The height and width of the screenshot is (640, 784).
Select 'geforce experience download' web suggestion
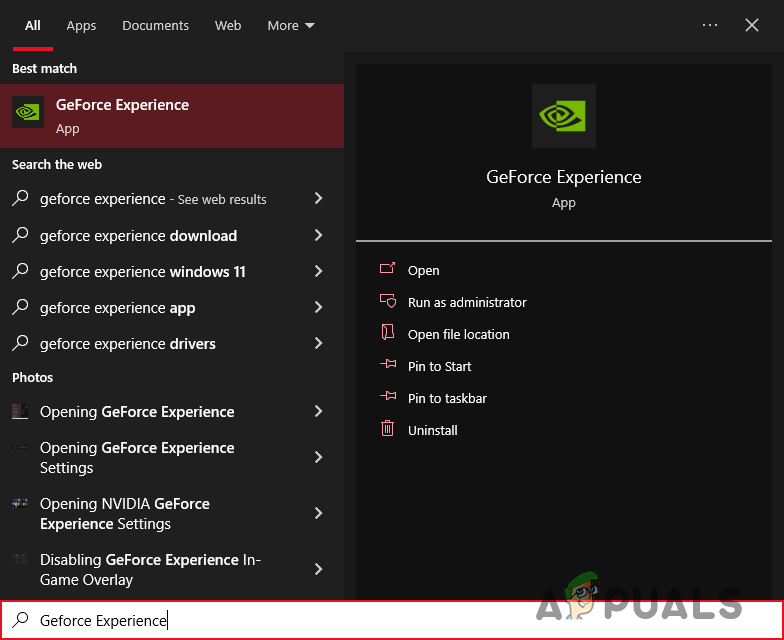pos(172,235)
